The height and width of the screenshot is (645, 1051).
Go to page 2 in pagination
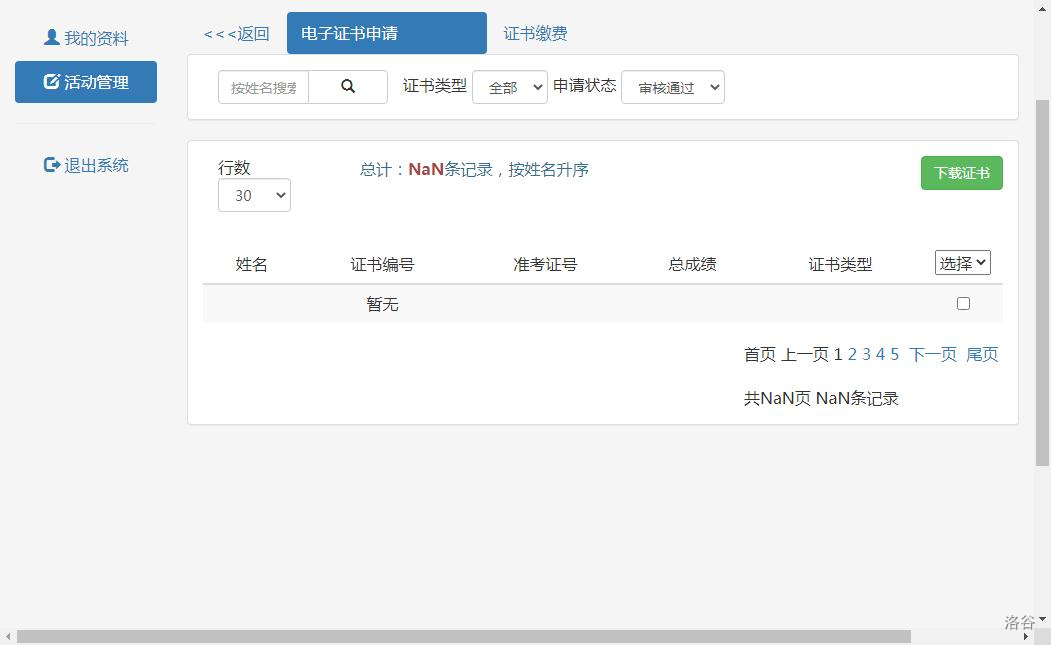pos(852,354)
